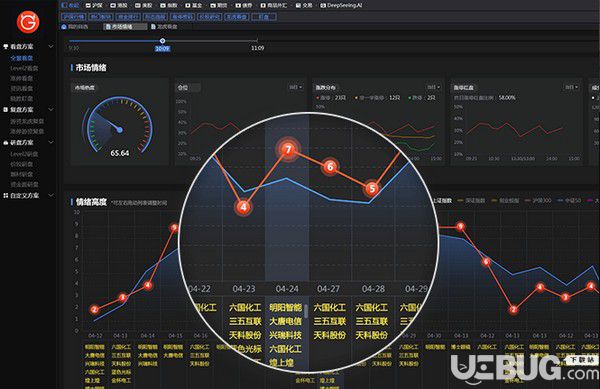Screen dimensions: 600x389
Task: Toggle the 沪深300 legend series
Action: click(x=538, y=200)
